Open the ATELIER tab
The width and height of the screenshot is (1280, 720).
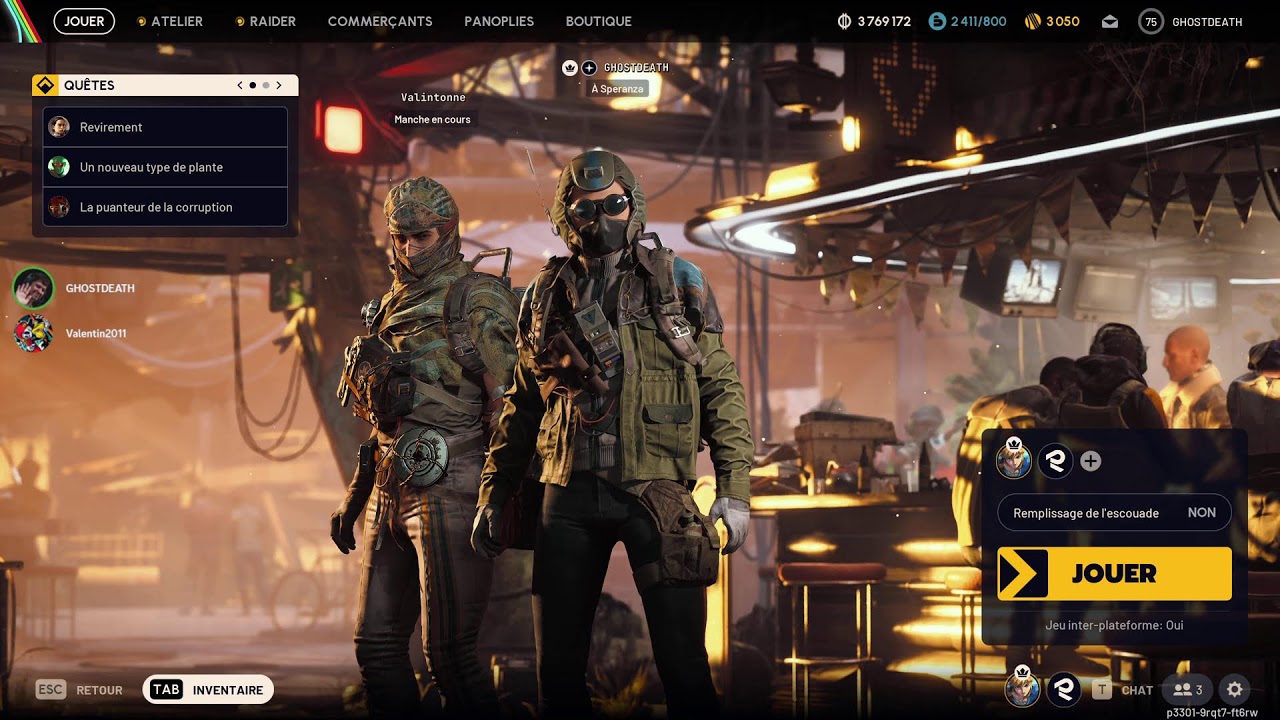point(170,21)
